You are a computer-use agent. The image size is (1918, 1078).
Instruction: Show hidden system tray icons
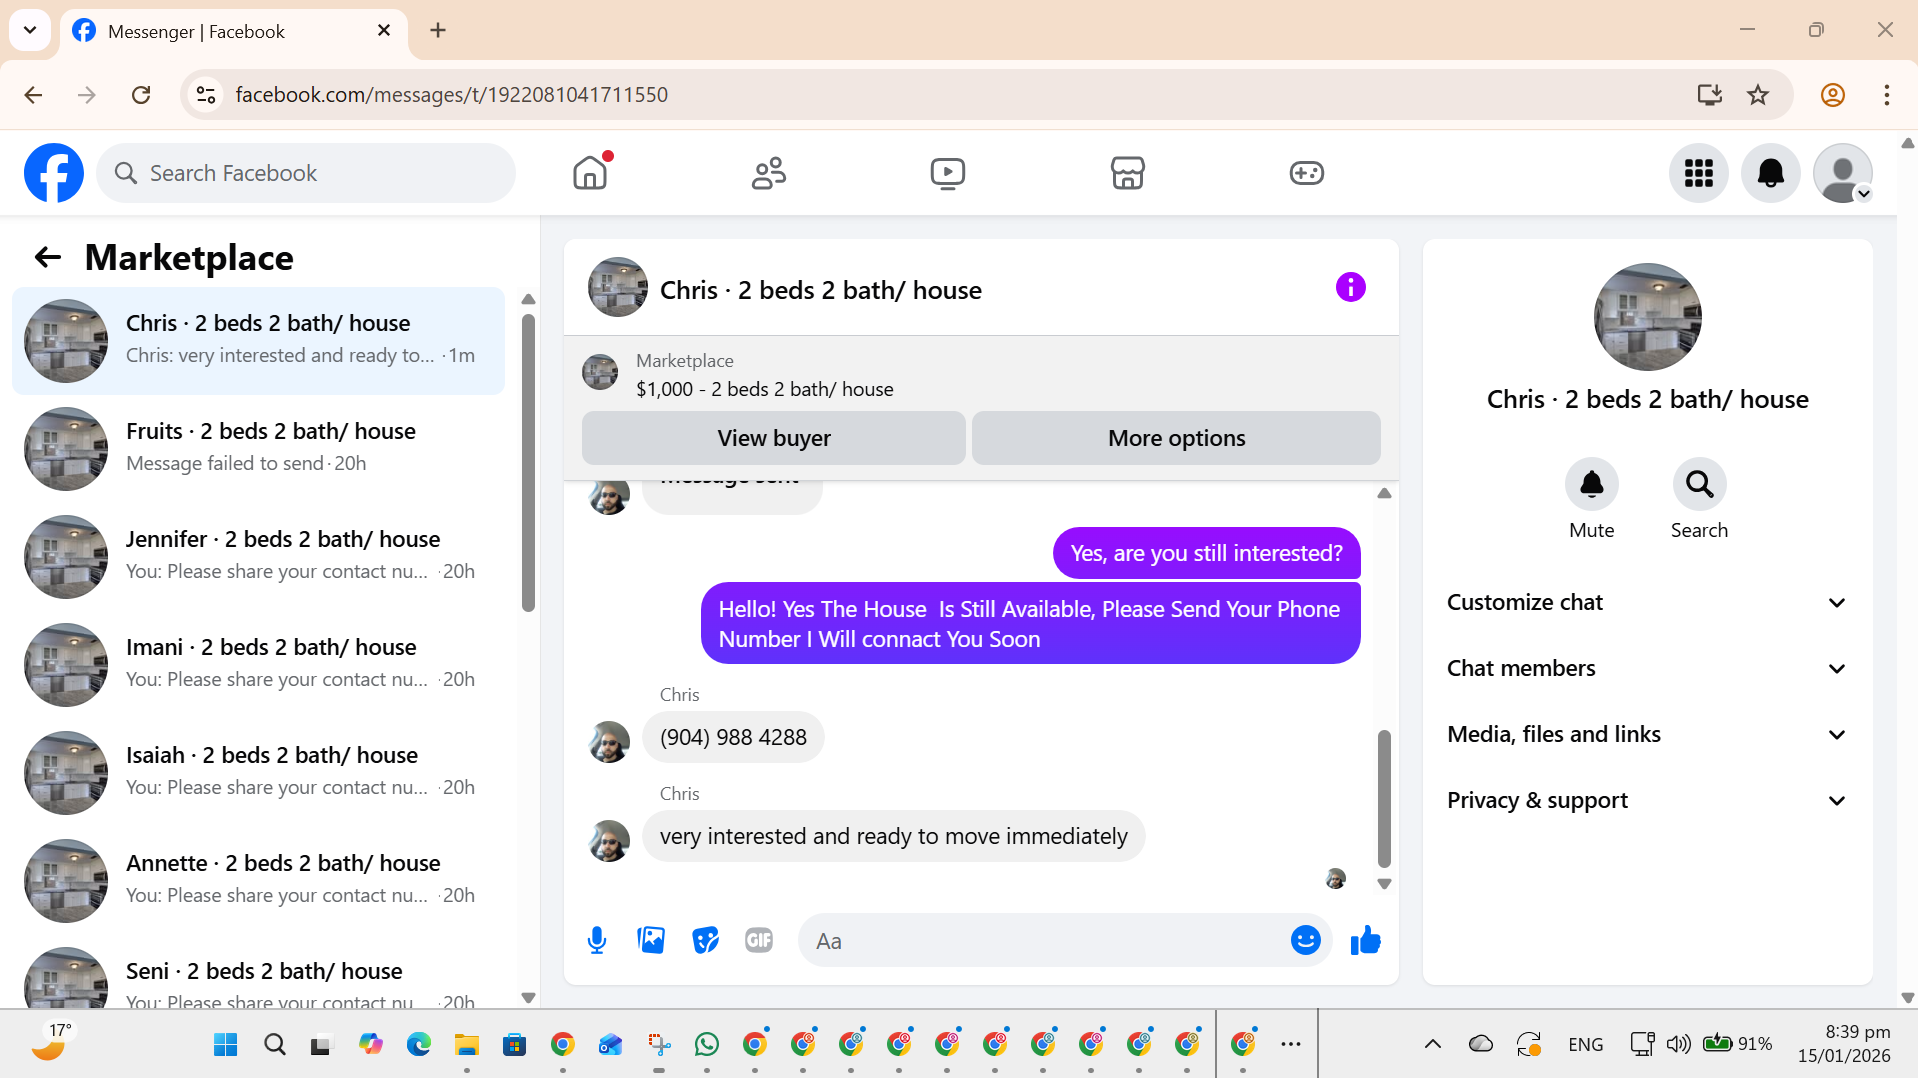[x=1432, y=1044]
